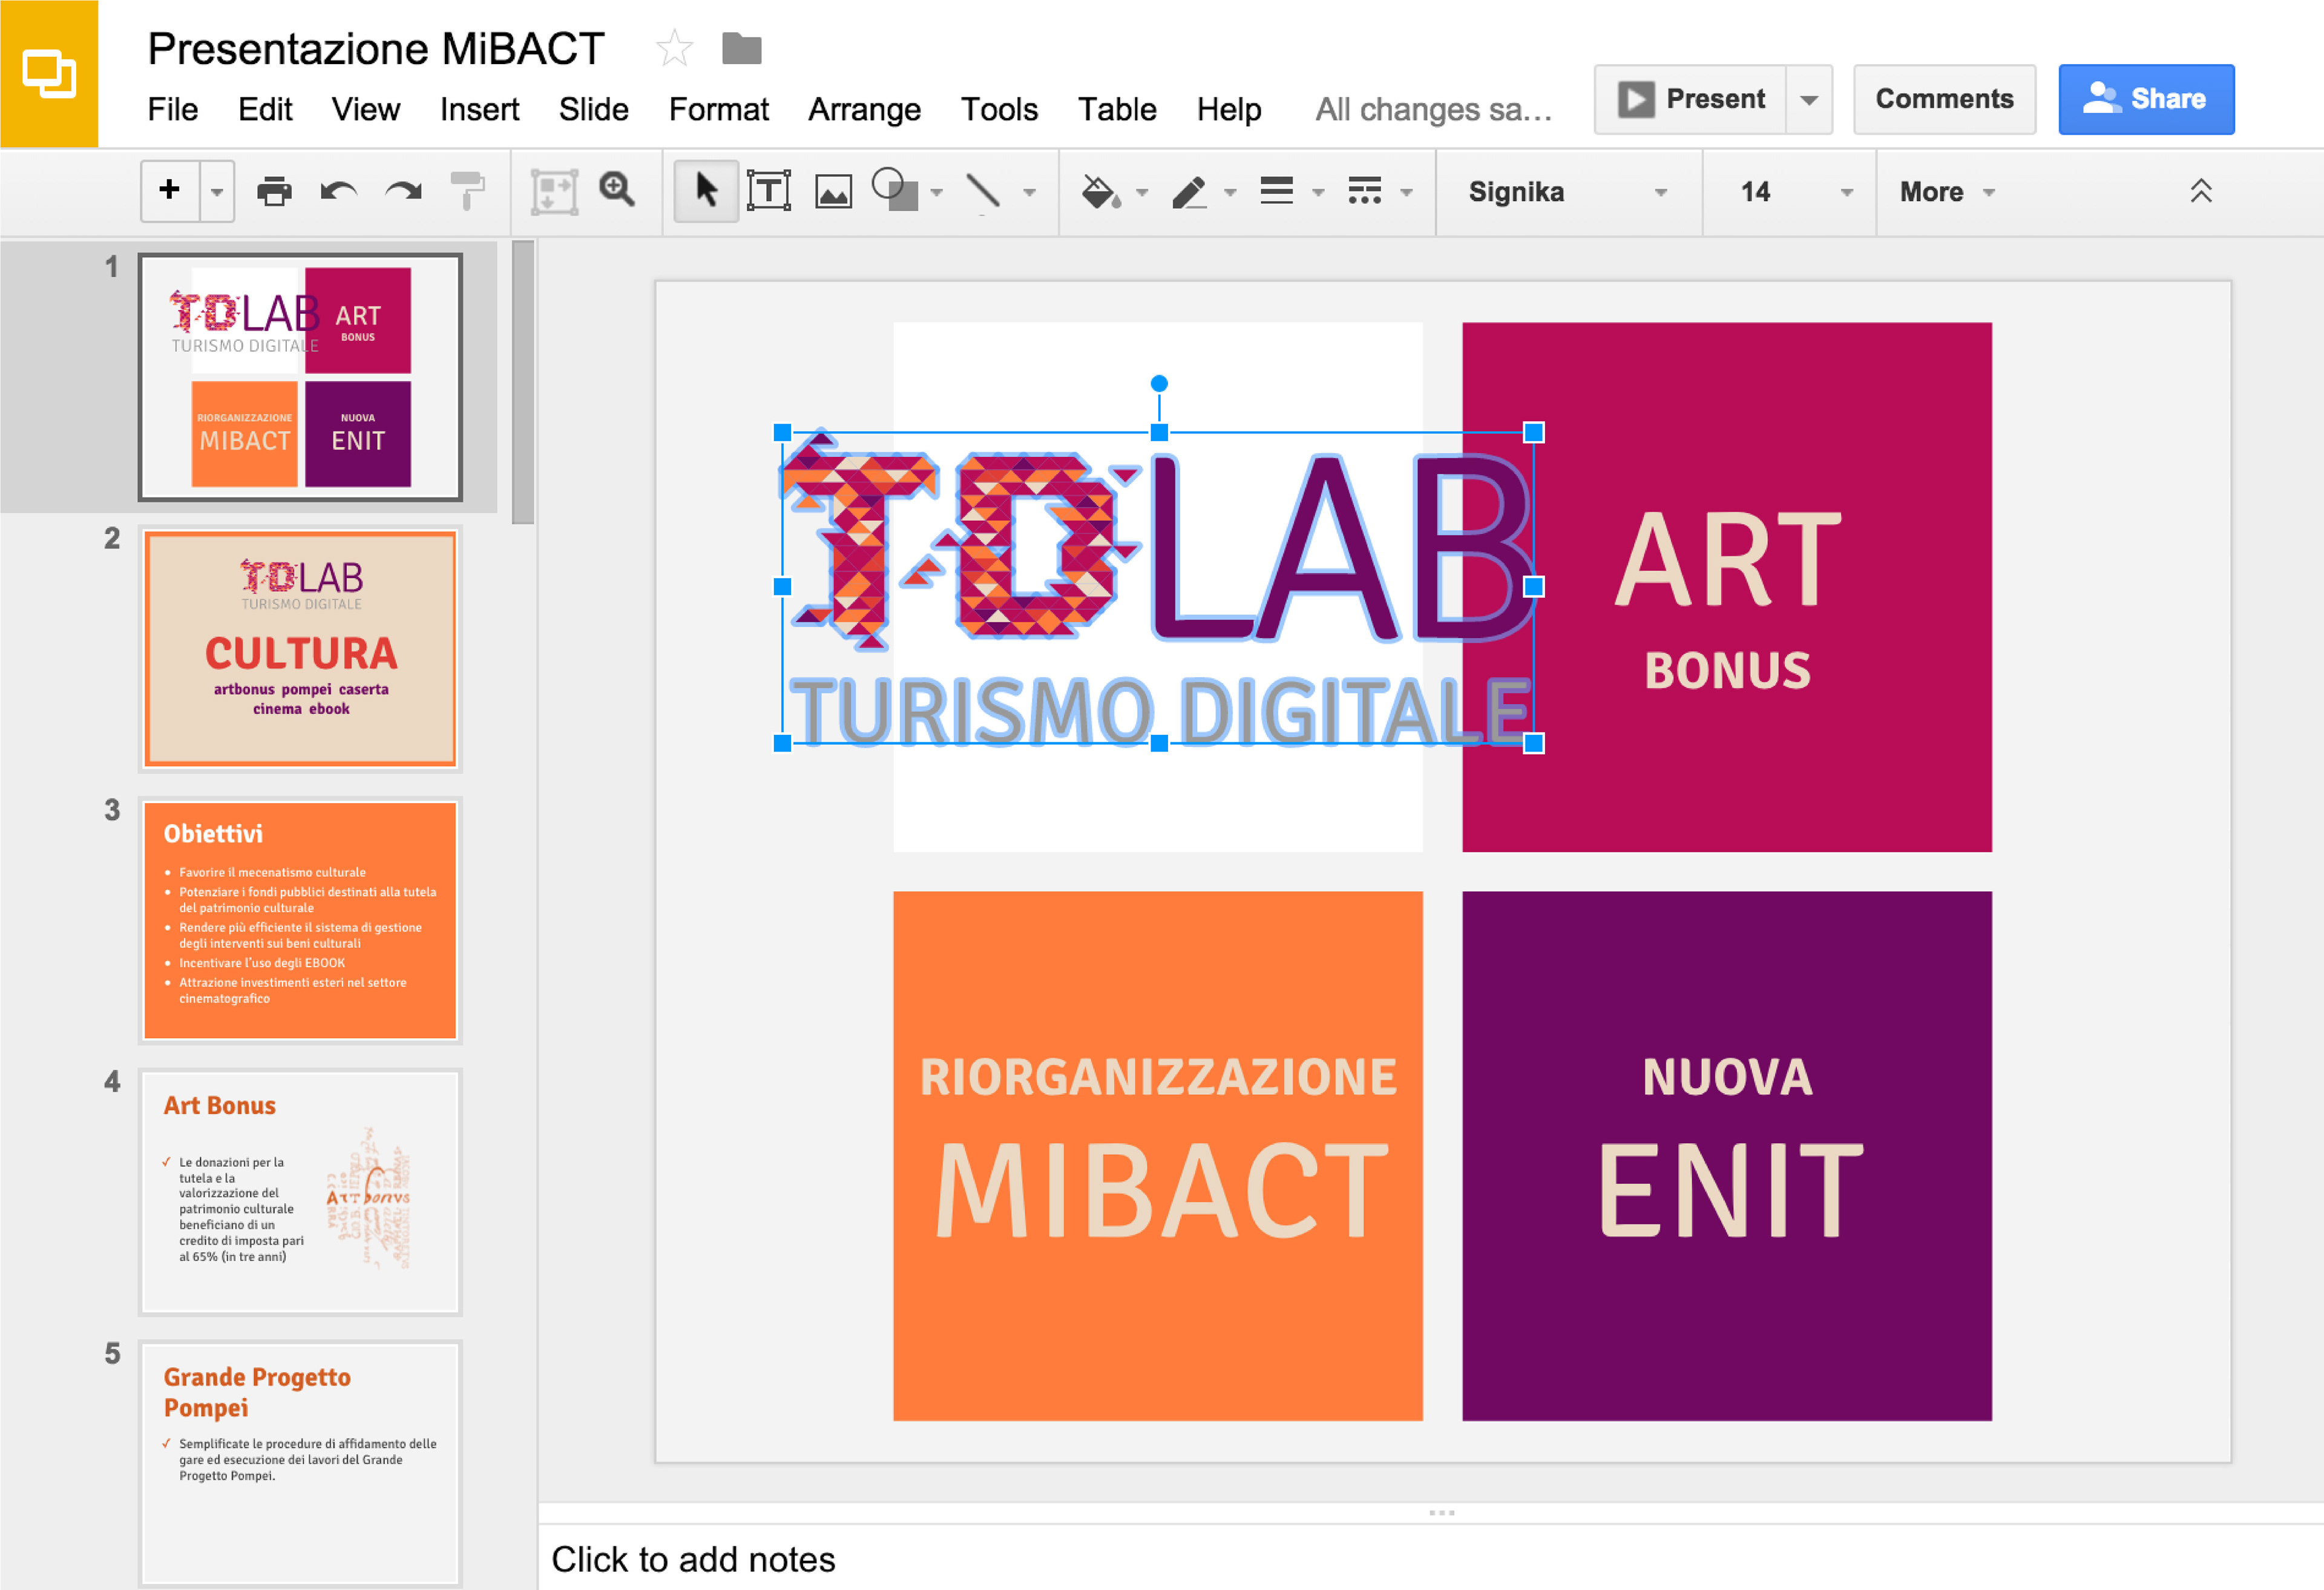Expand the Shape tool dropdown arrow
The image size is (2324, 1590).
click(x=937, y=192)
